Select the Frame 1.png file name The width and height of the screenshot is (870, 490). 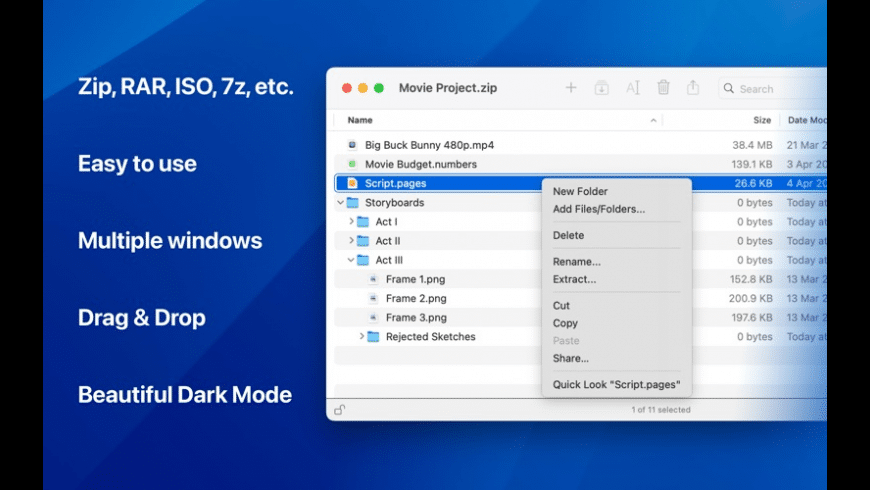click(416, 279)
